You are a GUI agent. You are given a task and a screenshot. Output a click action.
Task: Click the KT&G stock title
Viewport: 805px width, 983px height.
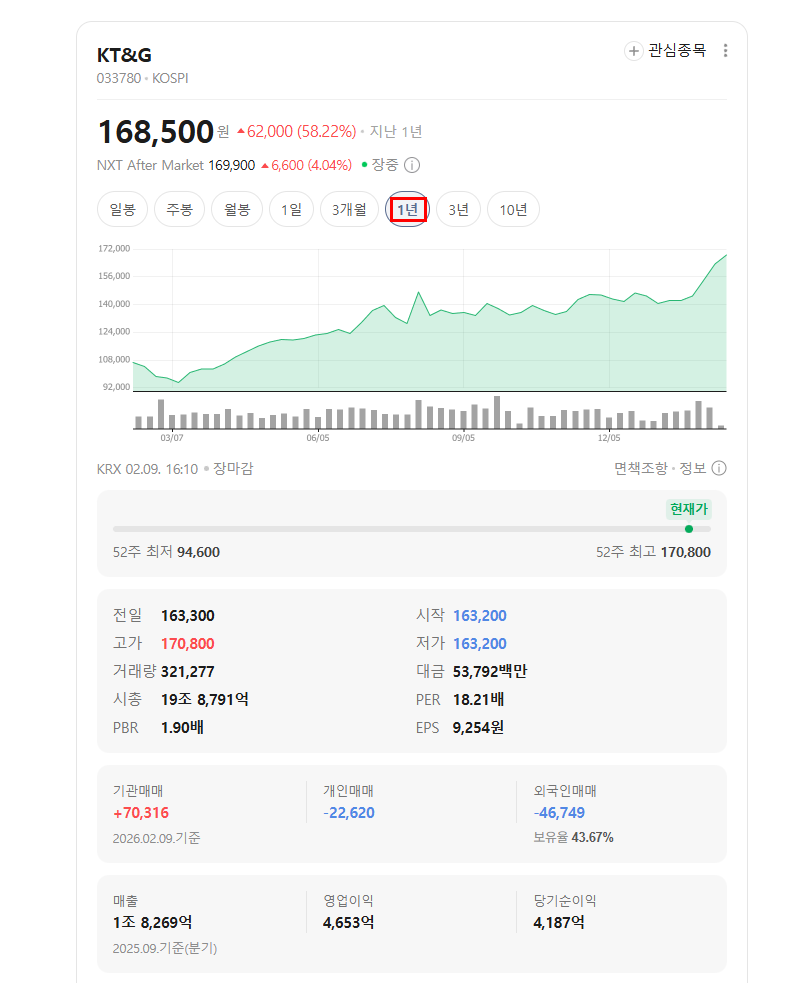pyautogui.click(x=124, y=55)
